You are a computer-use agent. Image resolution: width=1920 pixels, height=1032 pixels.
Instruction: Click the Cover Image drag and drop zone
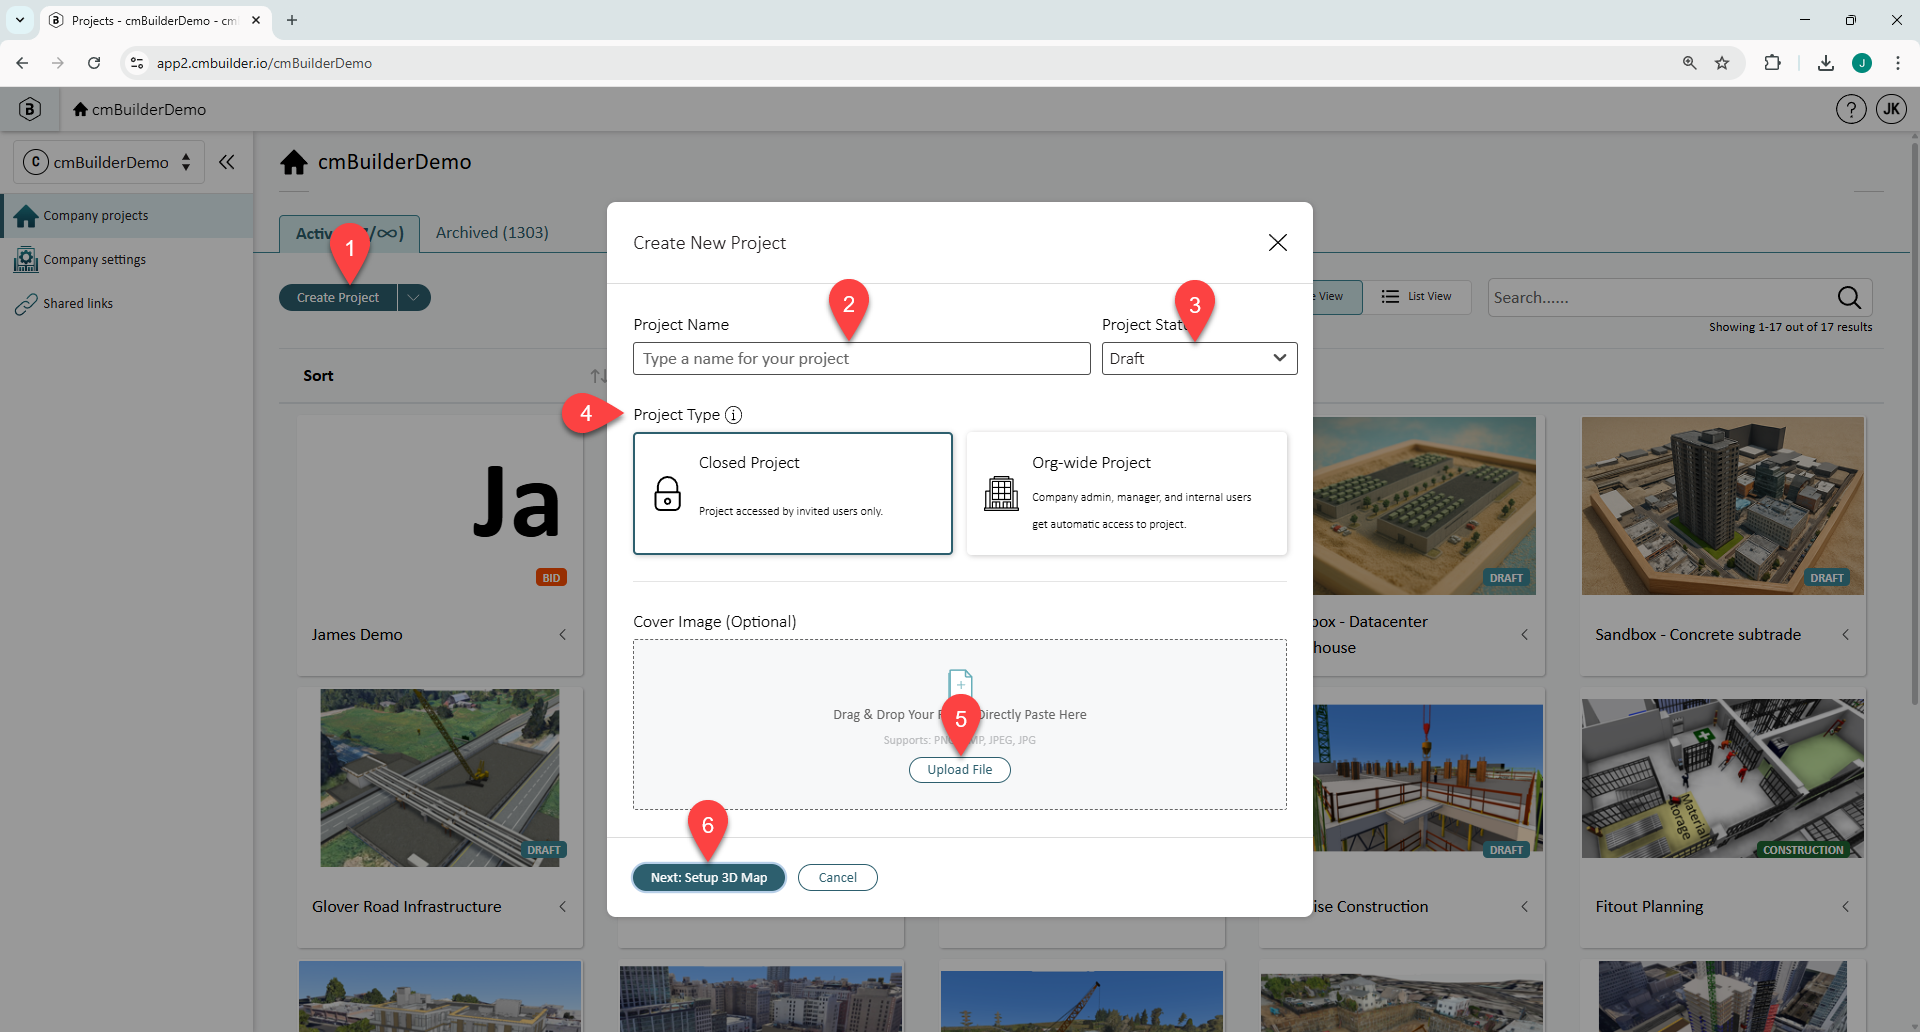[x=960, y=725]
